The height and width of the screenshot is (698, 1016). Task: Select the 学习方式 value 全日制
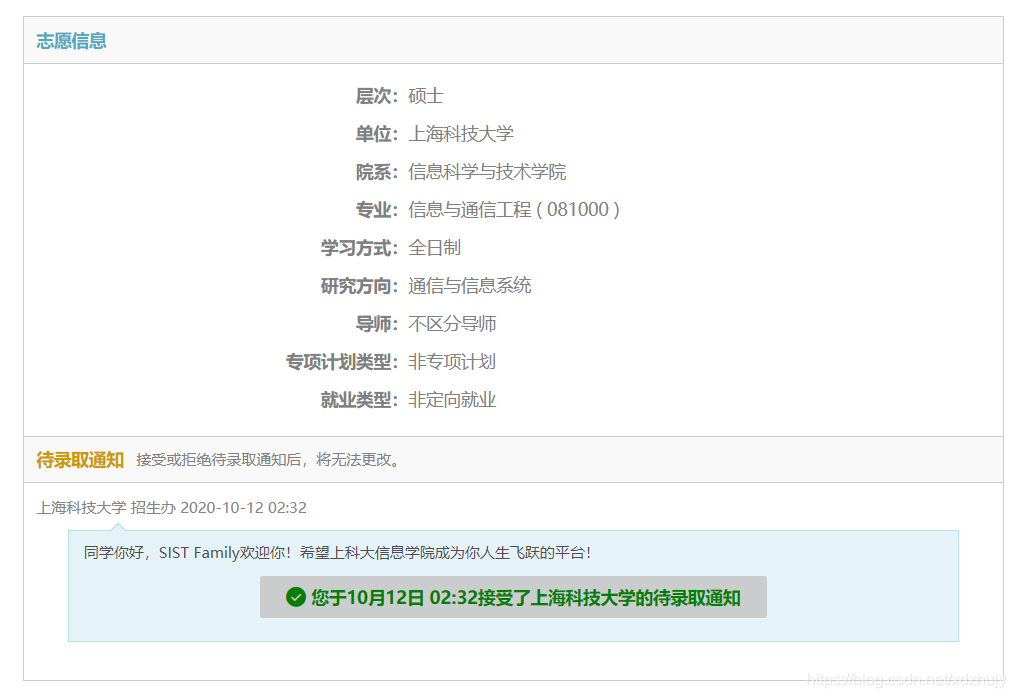(434, 248)
